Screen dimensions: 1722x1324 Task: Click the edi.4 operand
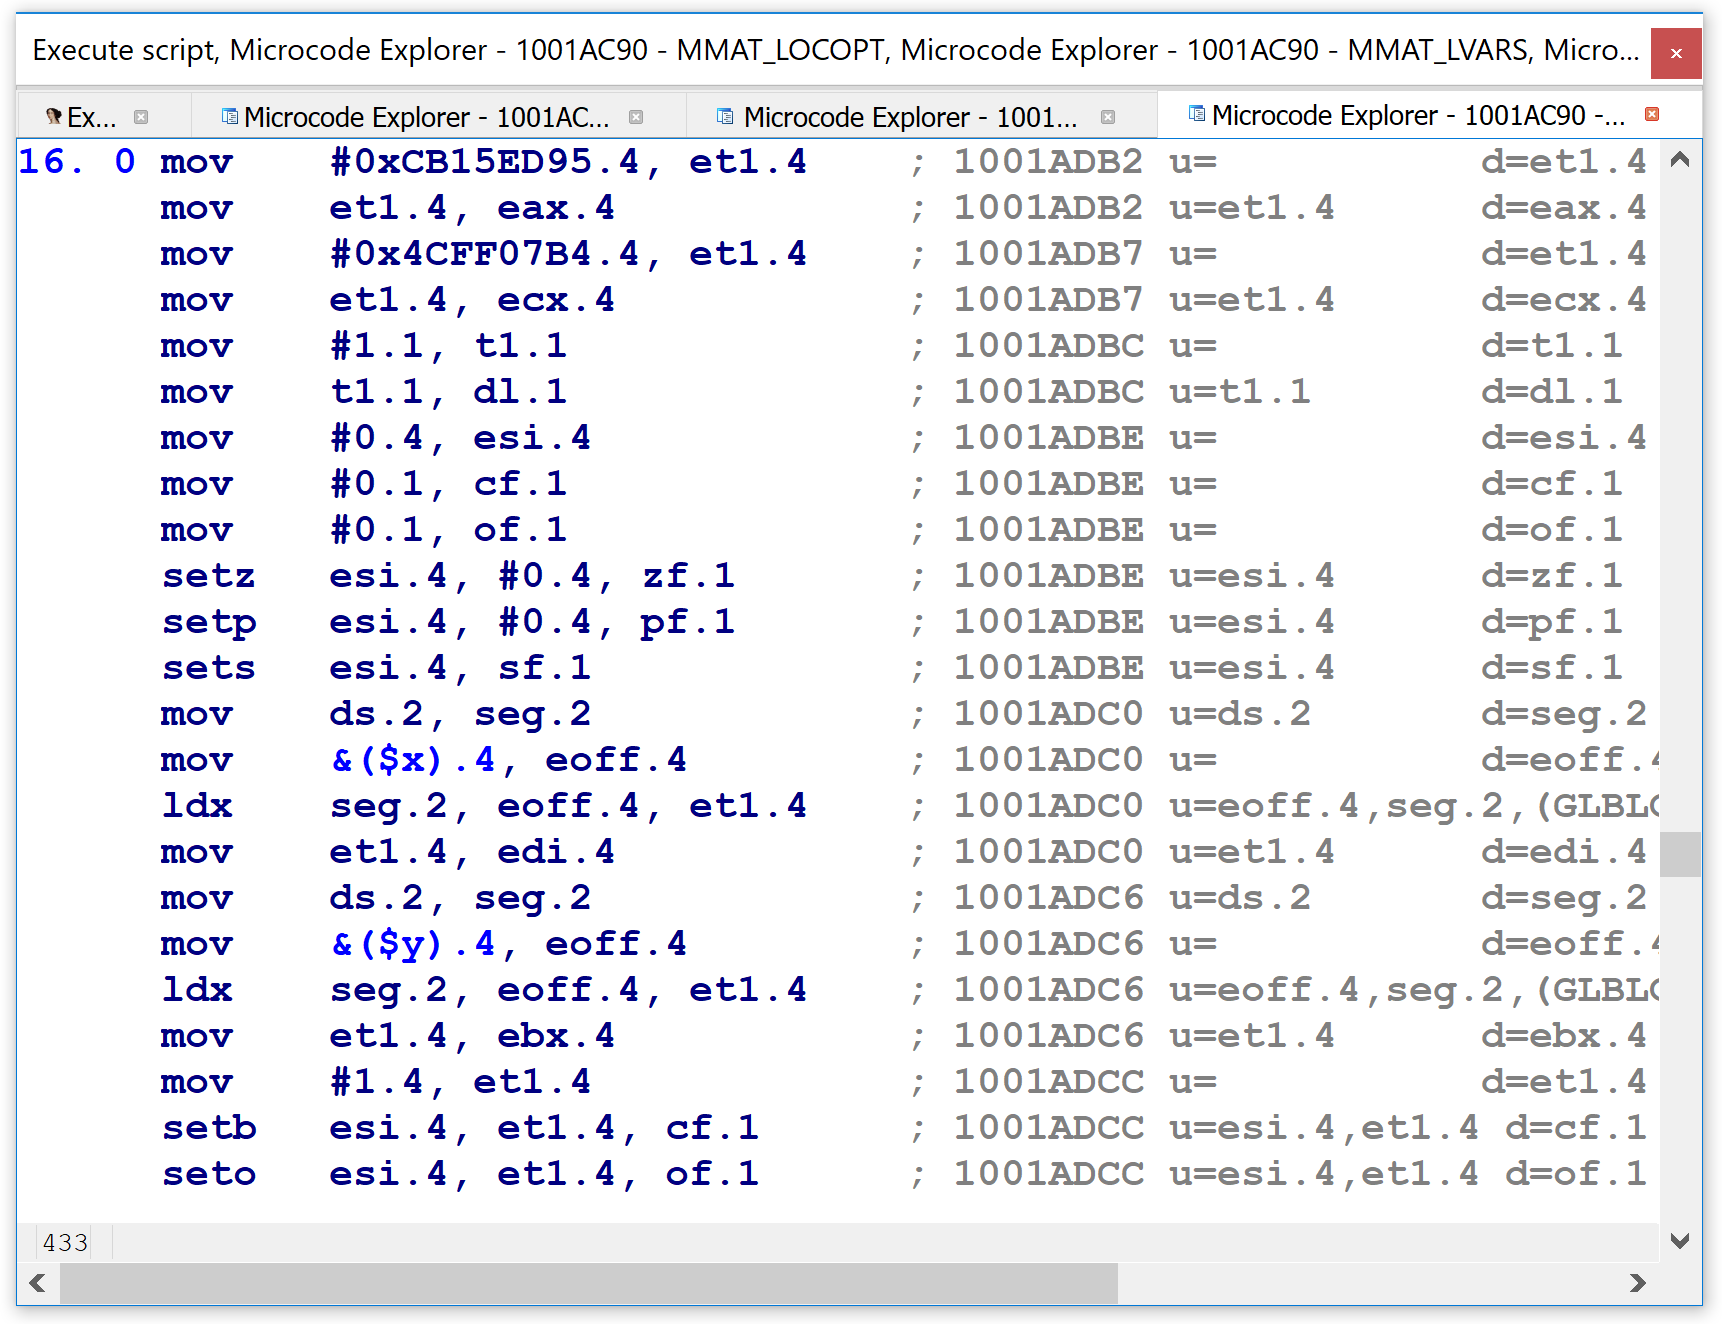tap(556, 852)
